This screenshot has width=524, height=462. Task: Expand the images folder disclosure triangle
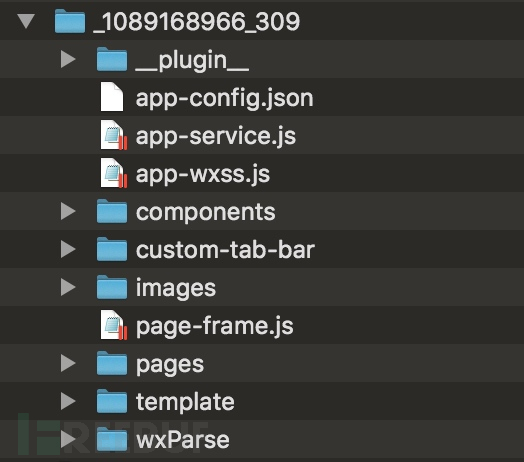pos(68,287)
